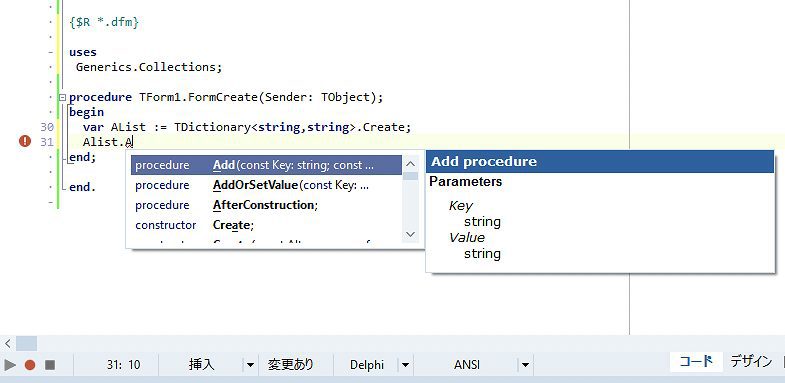Click the 変更あり modified status label
This screenshot has height=383, width=785.
[290, 364]
